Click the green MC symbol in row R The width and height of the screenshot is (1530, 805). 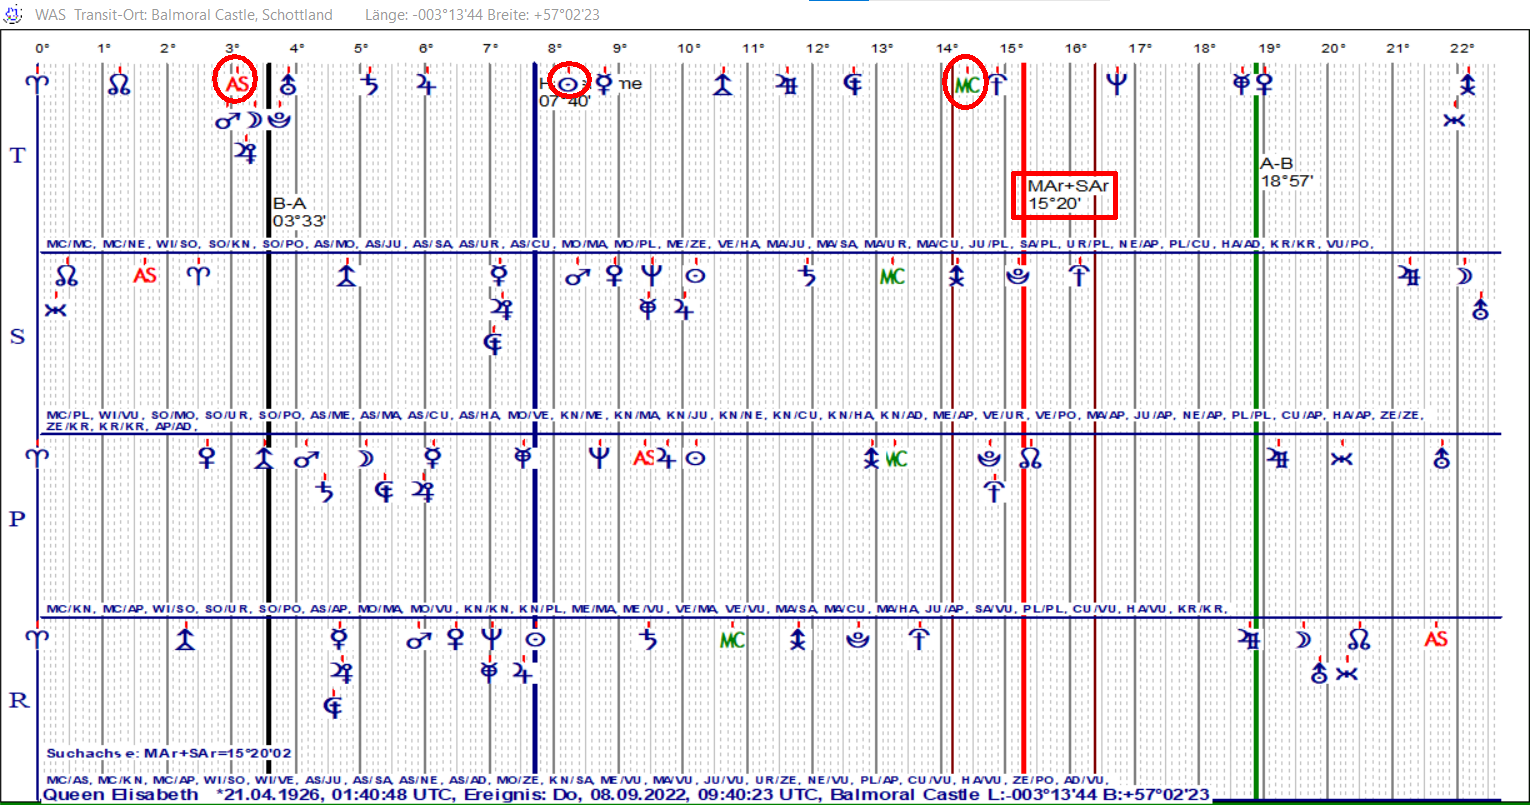[733, 639]
